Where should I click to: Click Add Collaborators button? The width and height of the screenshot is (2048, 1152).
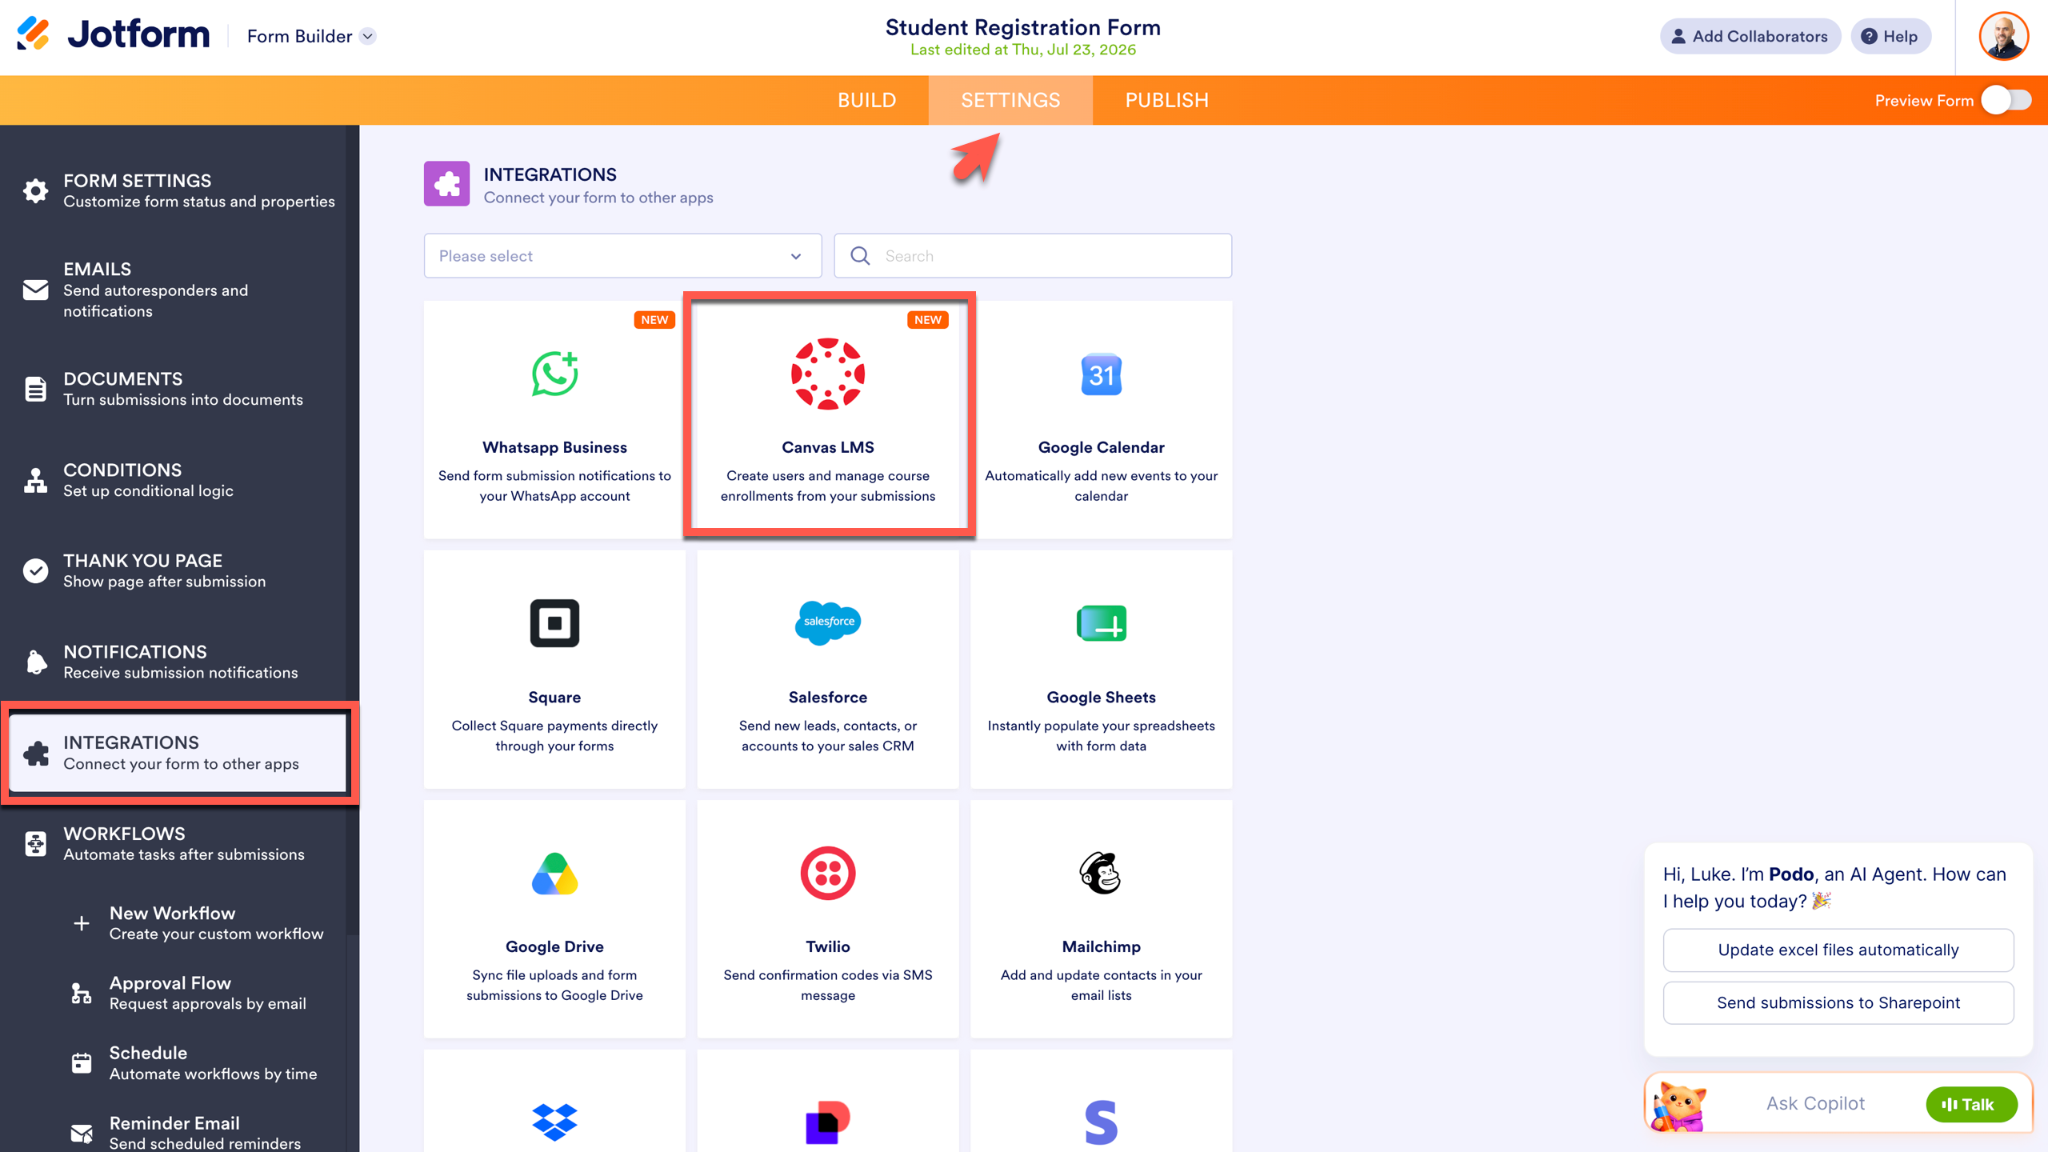(1750, 36)
